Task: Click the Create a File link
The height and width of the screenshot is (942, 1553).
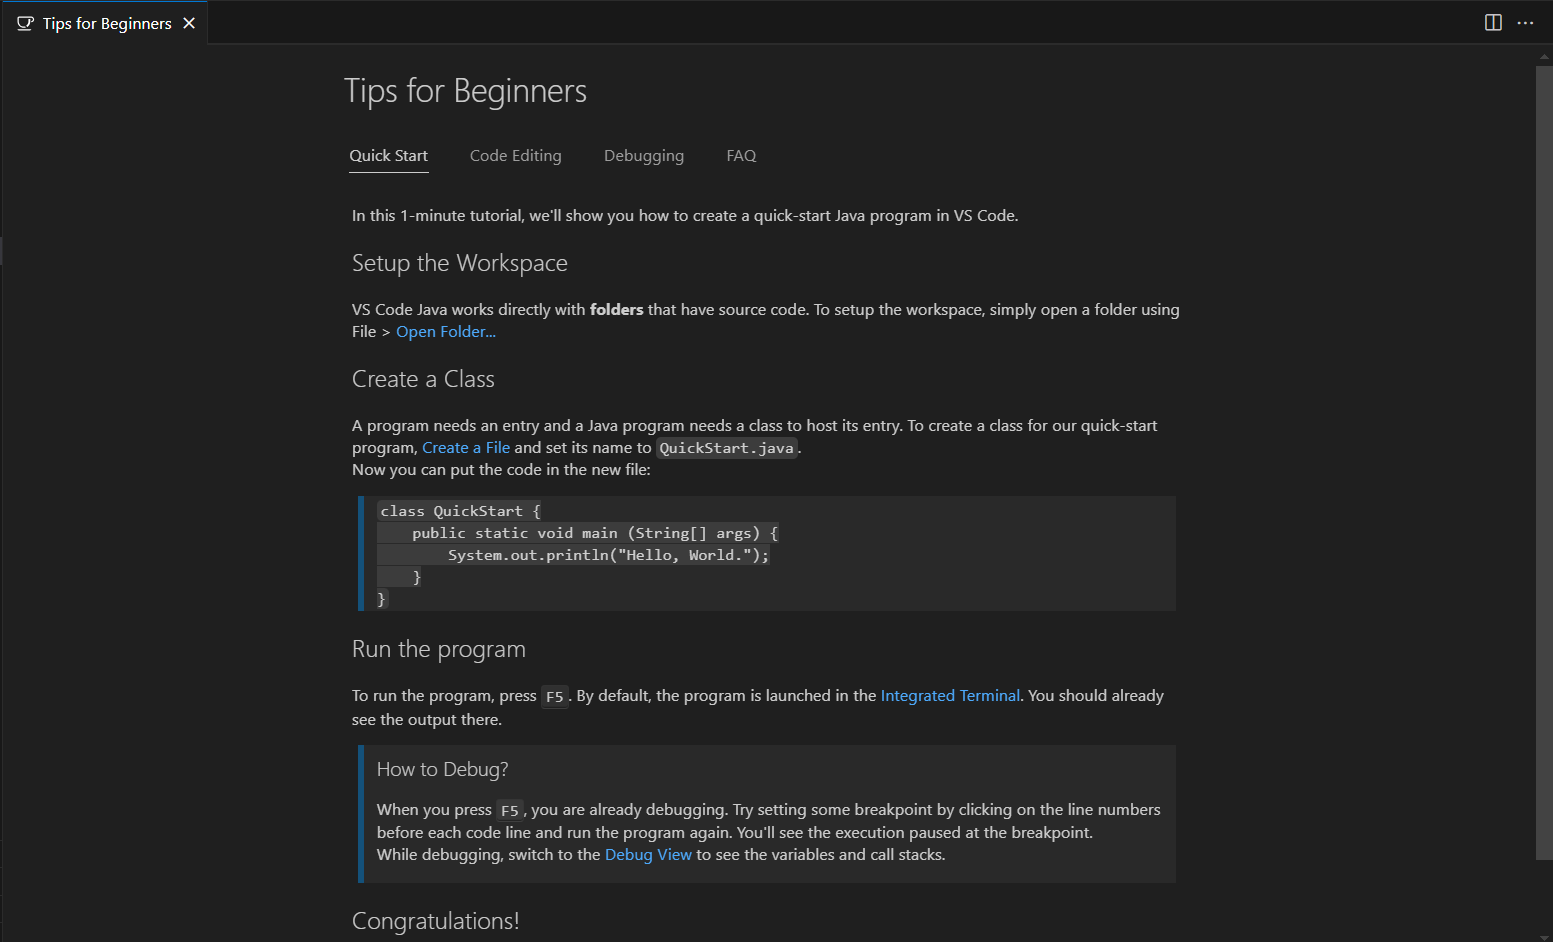Action: [x=466, y=448]
